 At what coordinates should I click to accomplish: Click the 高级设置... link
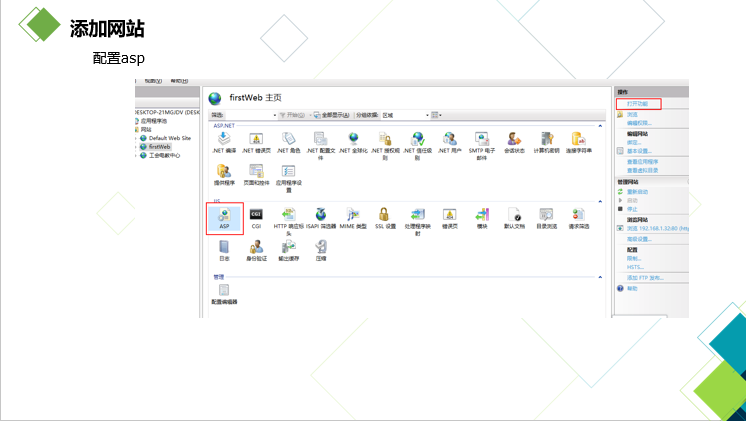pos(639,239)
